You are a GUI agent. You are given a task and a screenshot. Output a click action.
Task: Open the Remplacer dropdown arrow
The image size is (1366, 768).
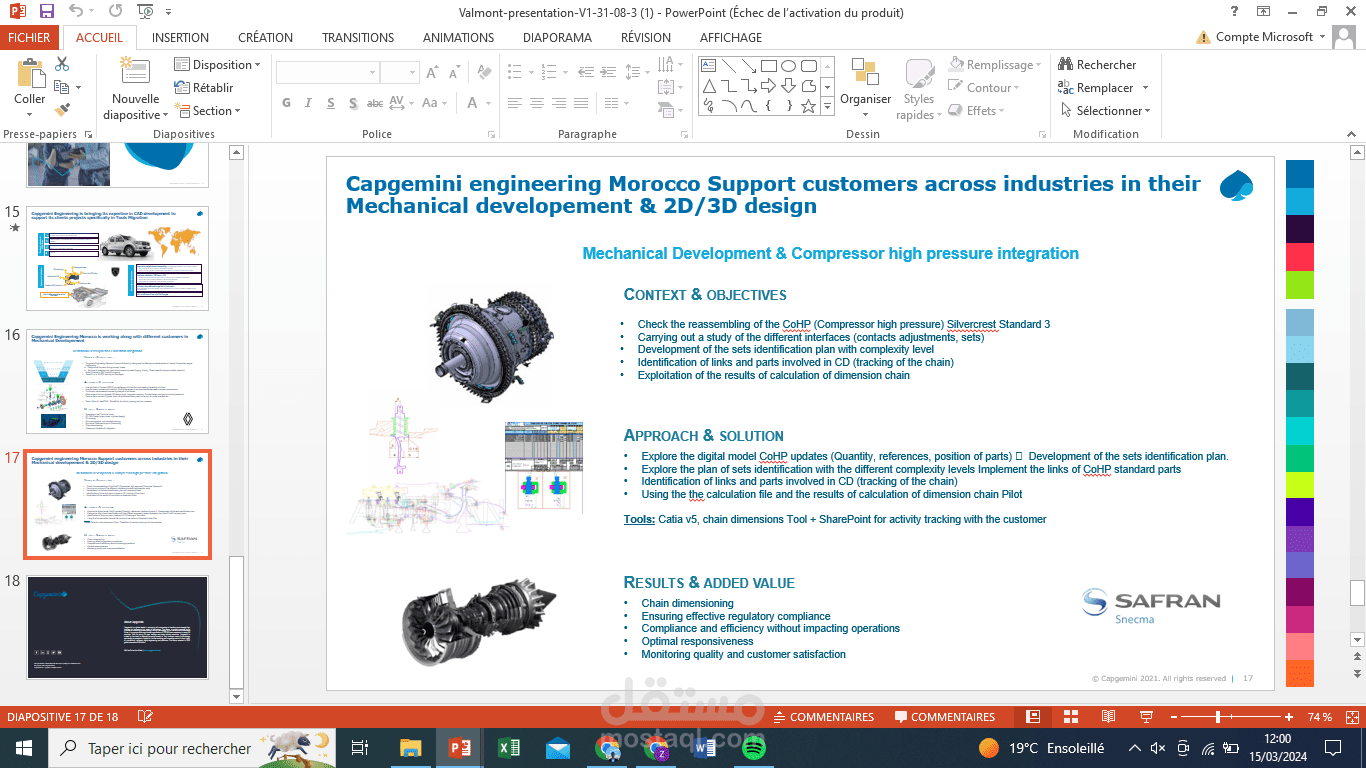(x=1145, y=88)
